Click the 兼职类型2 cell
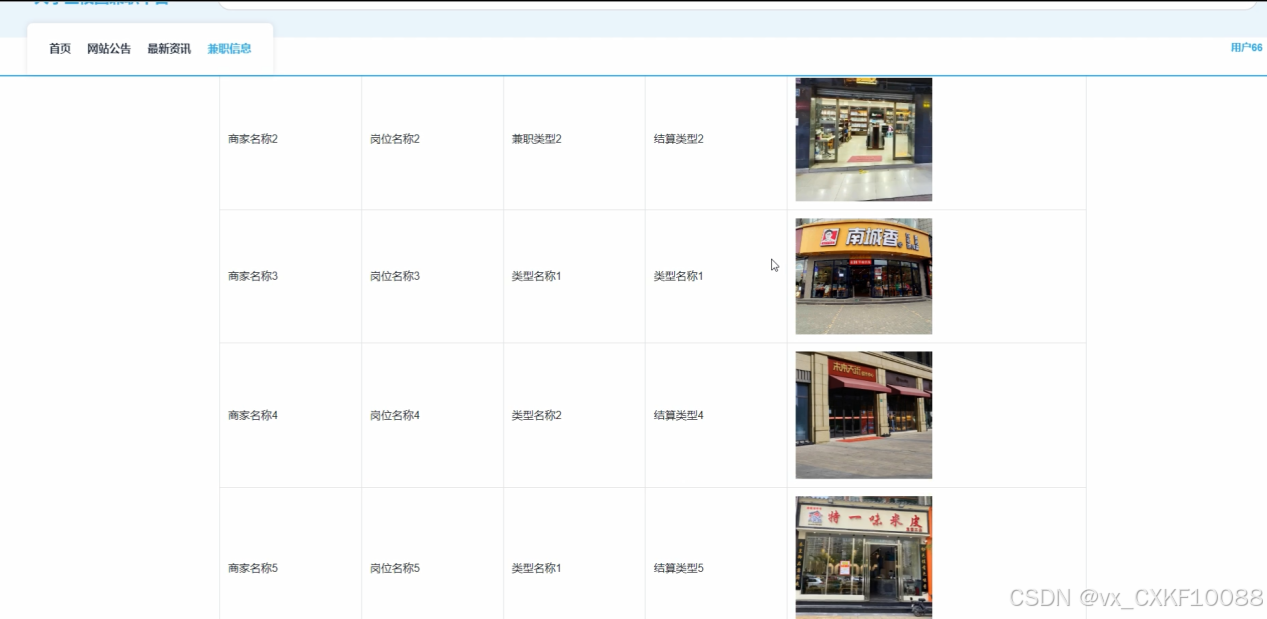The width and height of the screenshot is (1267, 619). [537, 139]
